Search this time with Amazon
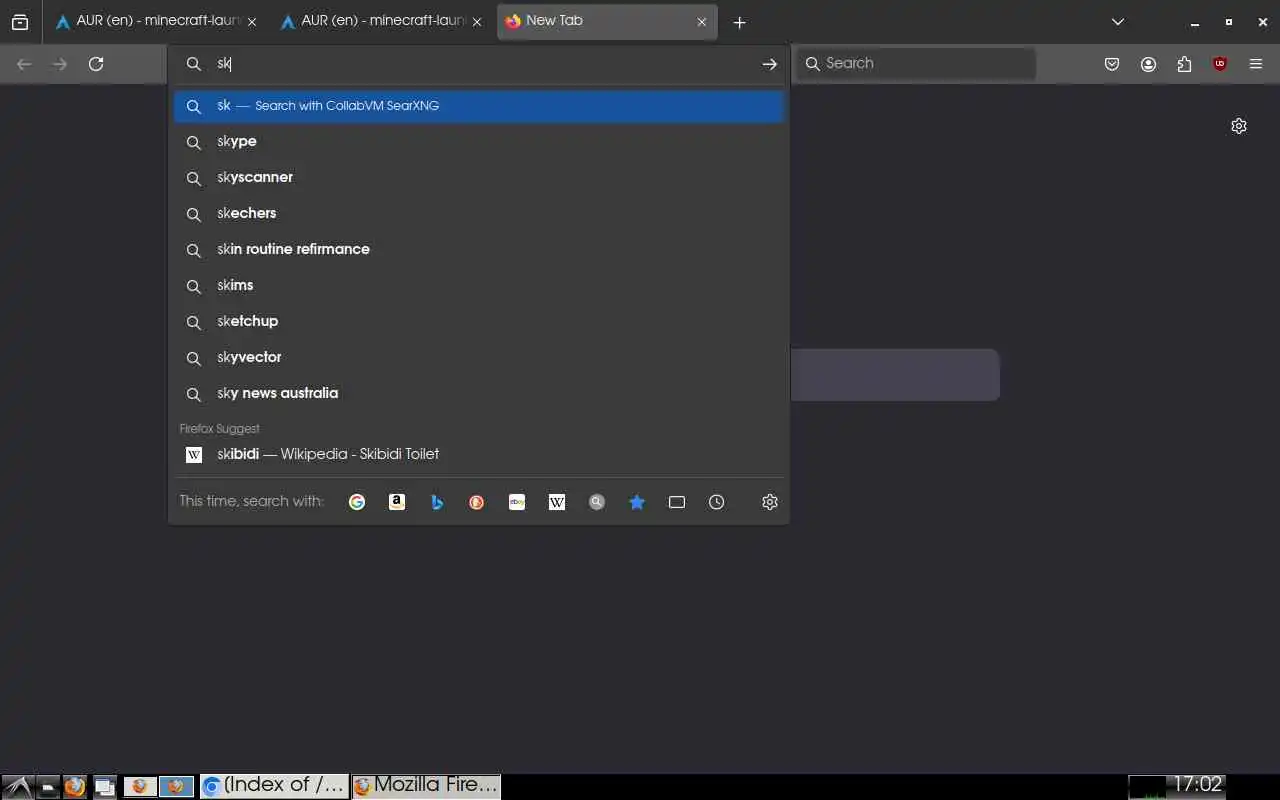 397,502
